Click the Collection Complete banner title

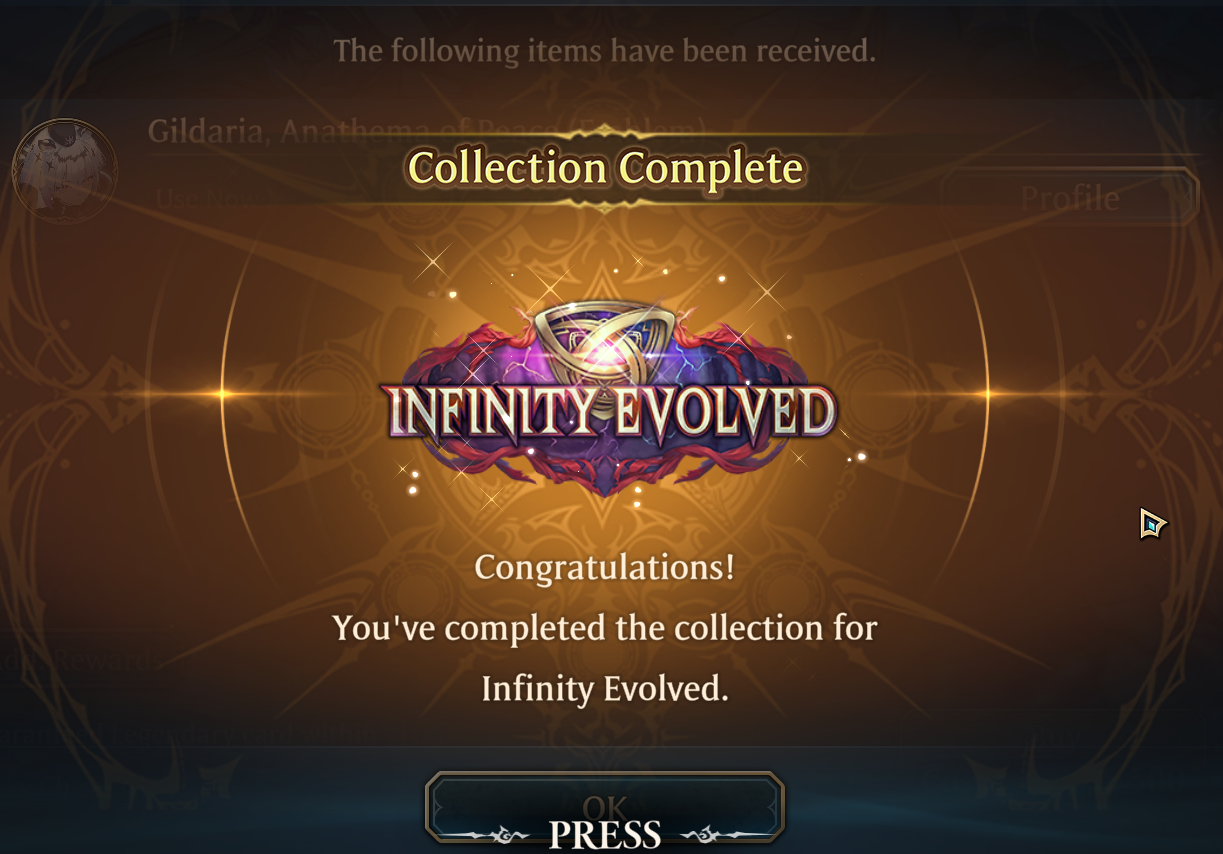coord(604,167)
